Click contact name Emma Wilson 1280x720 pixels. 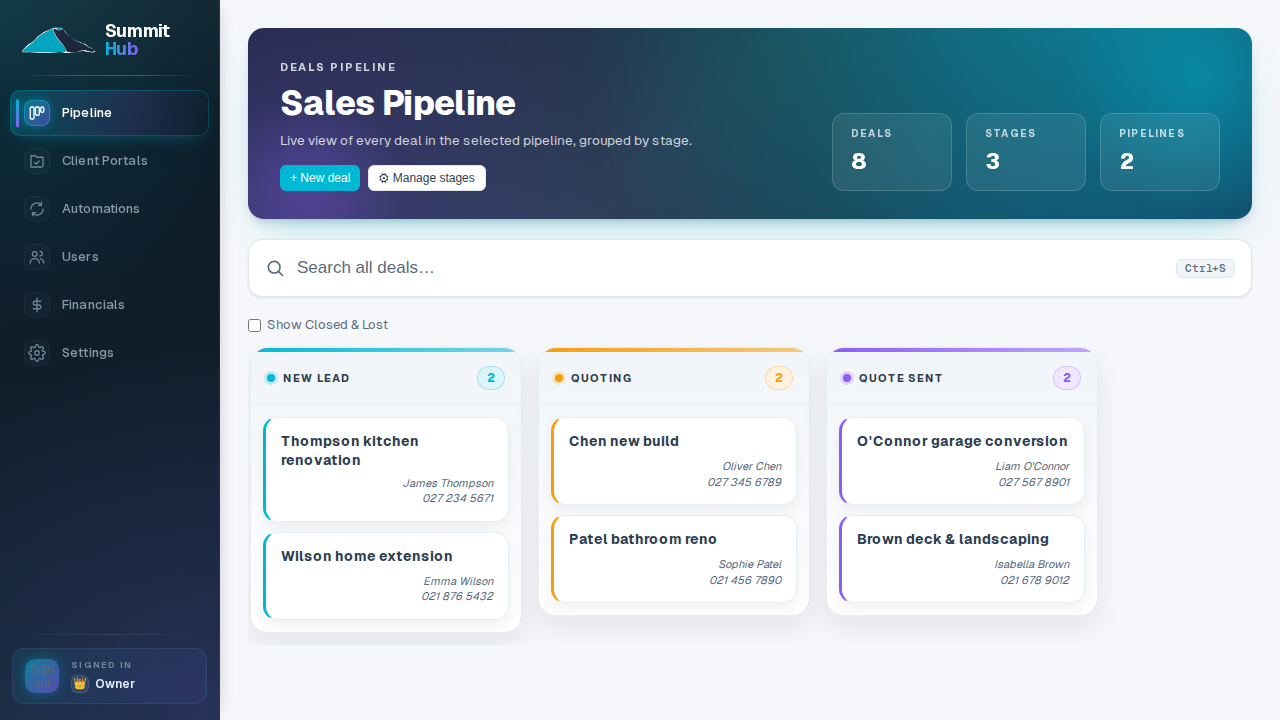coord(458,581)
